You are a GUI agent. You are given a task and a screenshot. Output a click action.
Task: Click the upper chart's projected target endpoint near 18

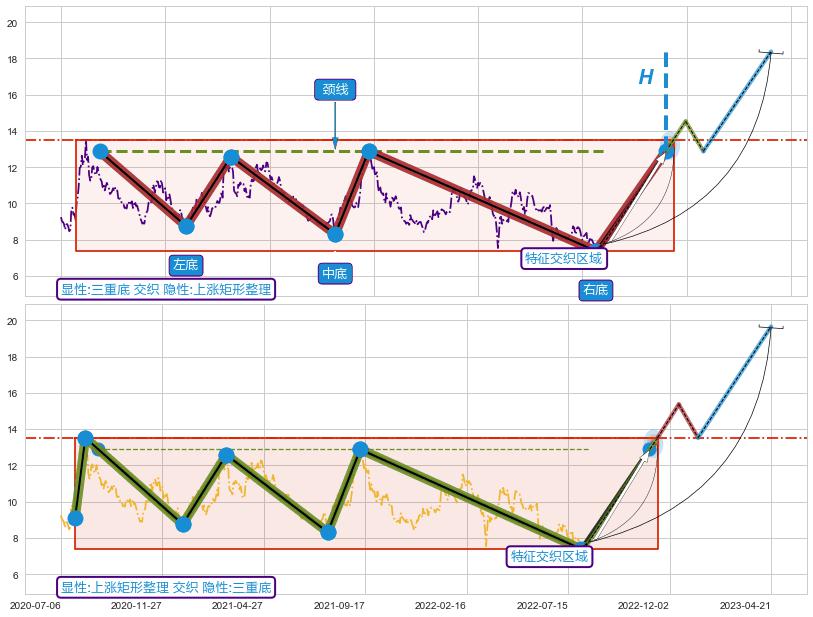(770, 52)
